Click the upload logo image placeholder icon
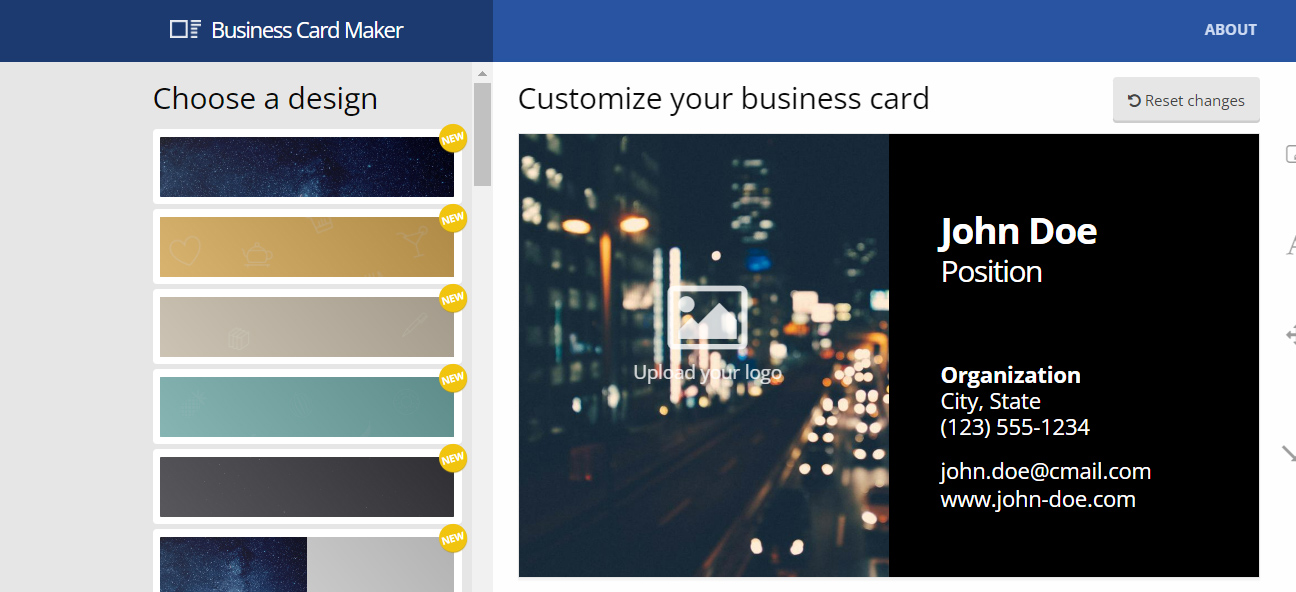This screenshot has width=1296, height=592. coord(707,317)
